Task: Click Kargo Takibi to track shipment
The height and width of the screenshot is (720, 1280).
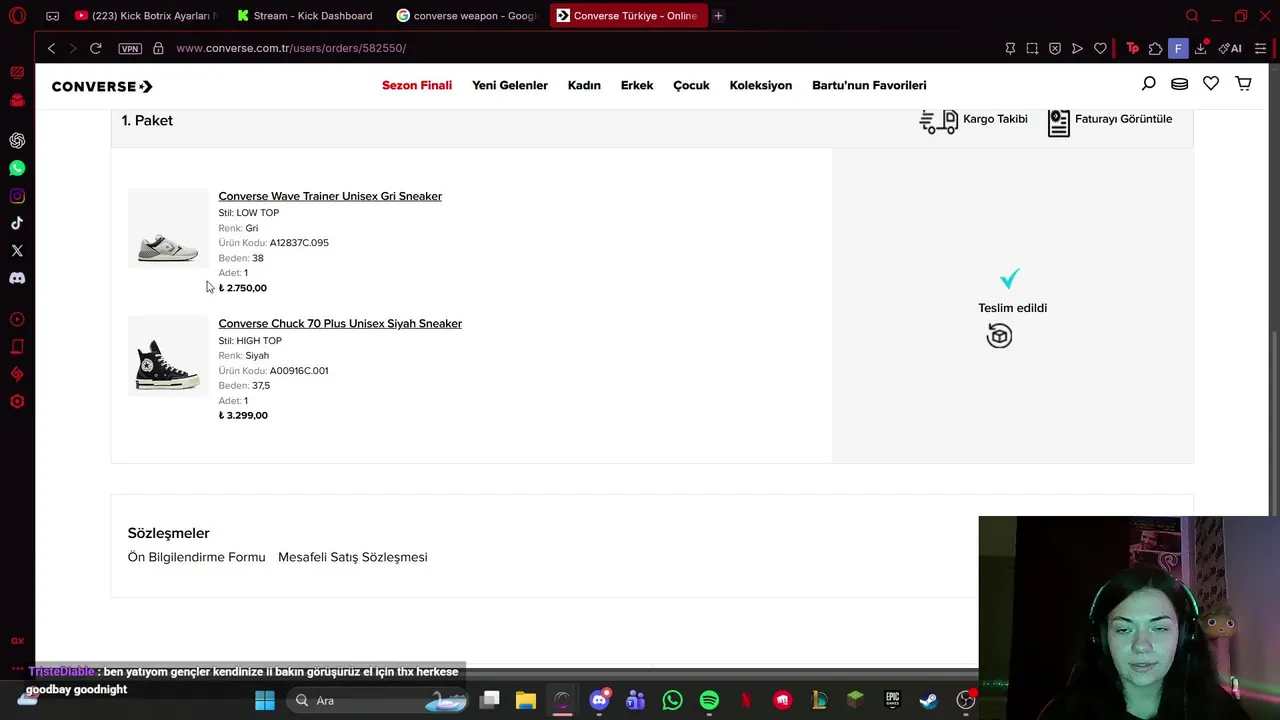Action: 974,120
